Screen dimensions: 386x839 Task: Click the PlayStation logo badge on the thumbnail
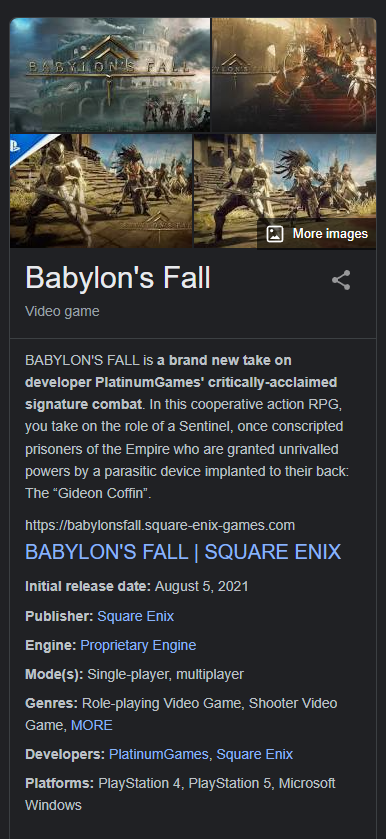pos(19,144)
